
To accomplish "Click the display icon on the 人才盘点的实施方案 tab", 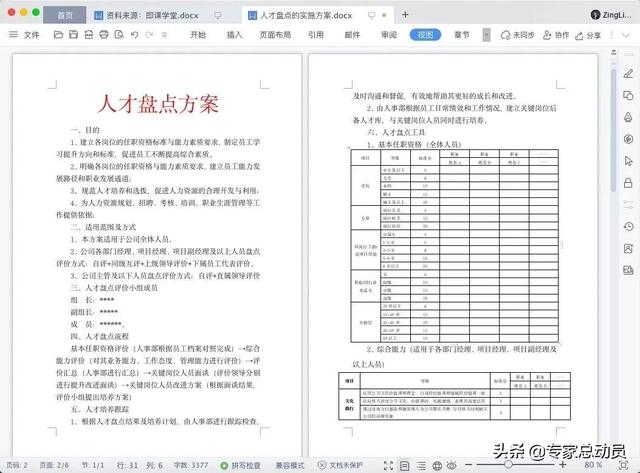I will click(x=371, y=16).
